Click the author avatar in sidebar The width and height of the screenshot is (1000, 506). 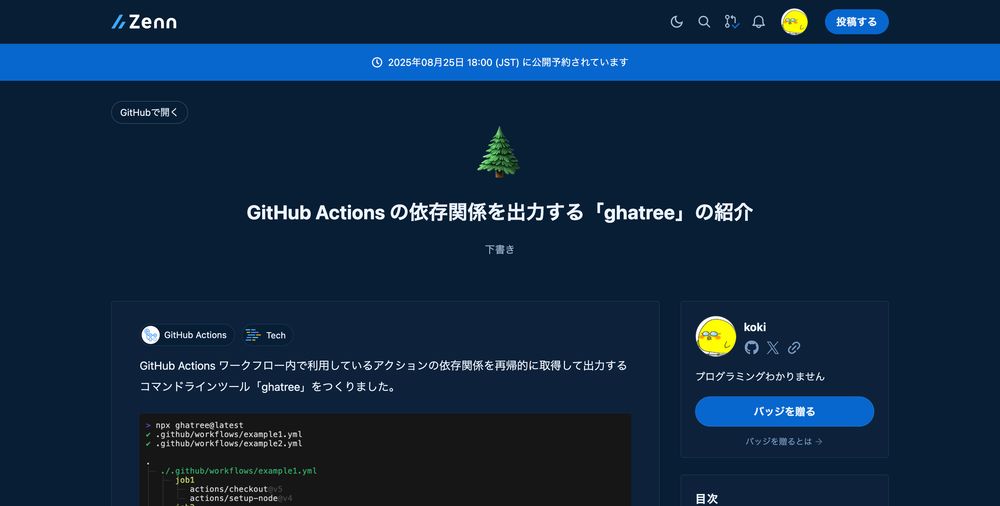tap(716, 336)
